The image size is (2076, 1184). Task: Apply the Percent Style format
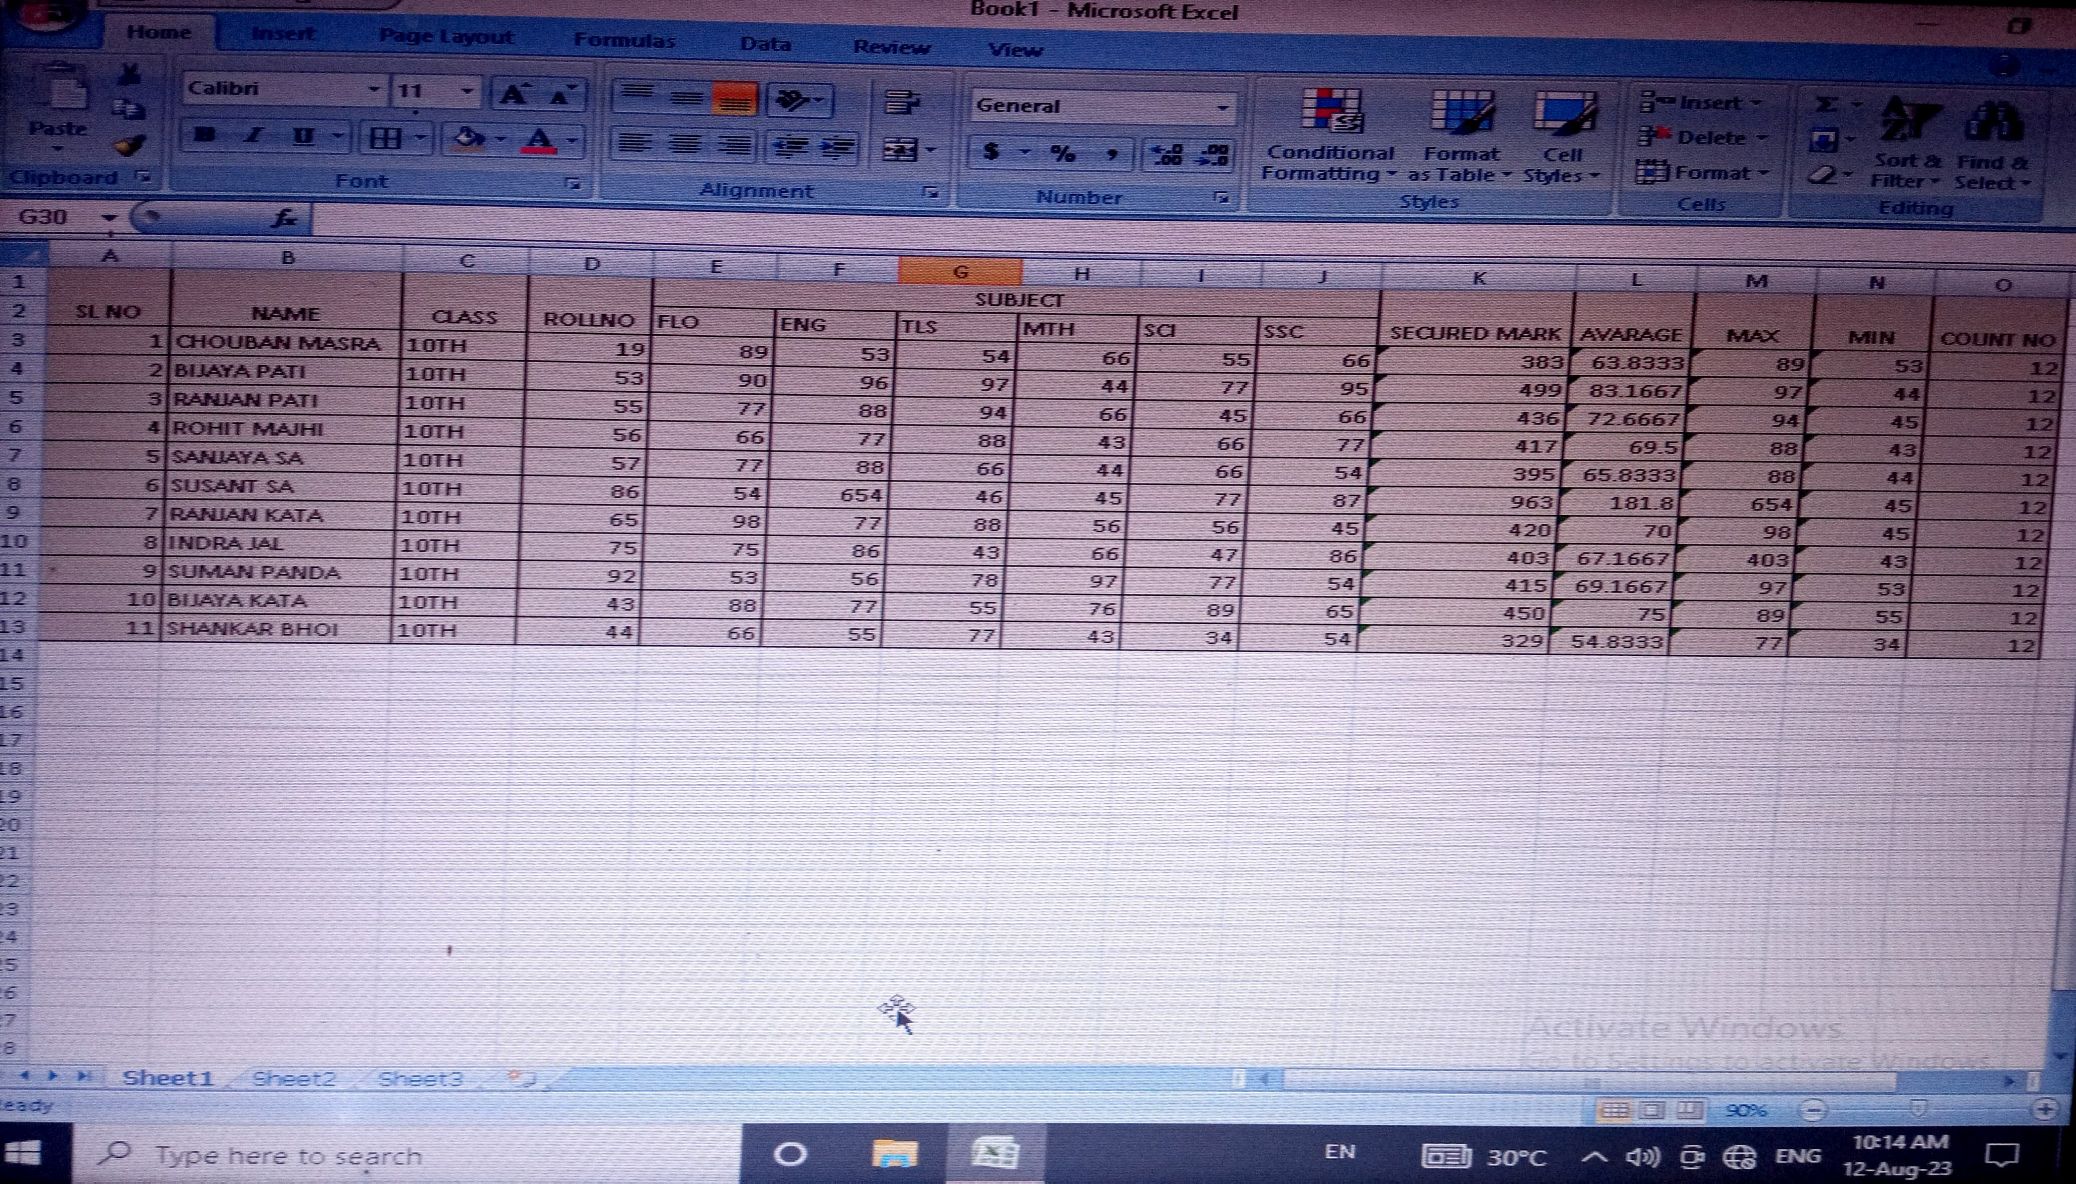tap(1062, 153)
